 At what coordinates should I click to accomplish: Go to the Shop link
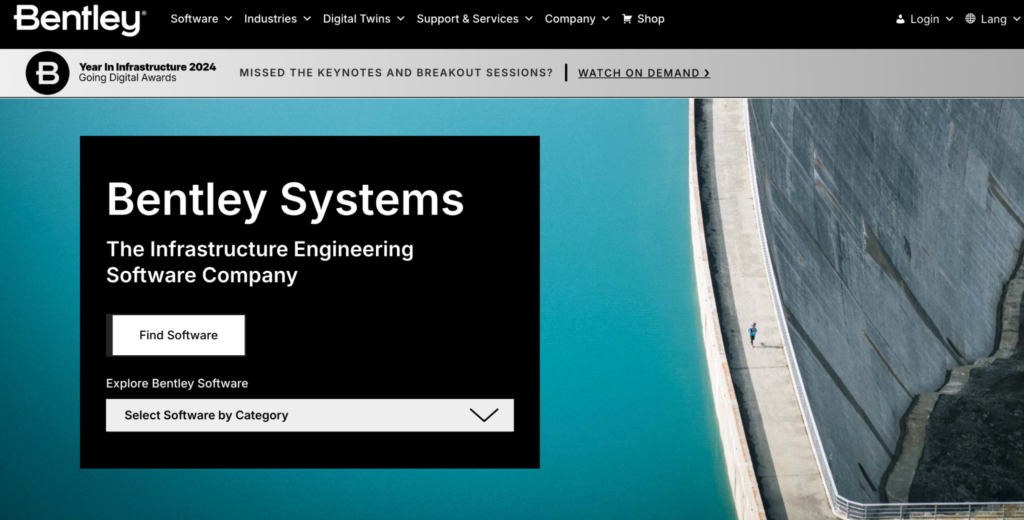pos(650,19)
